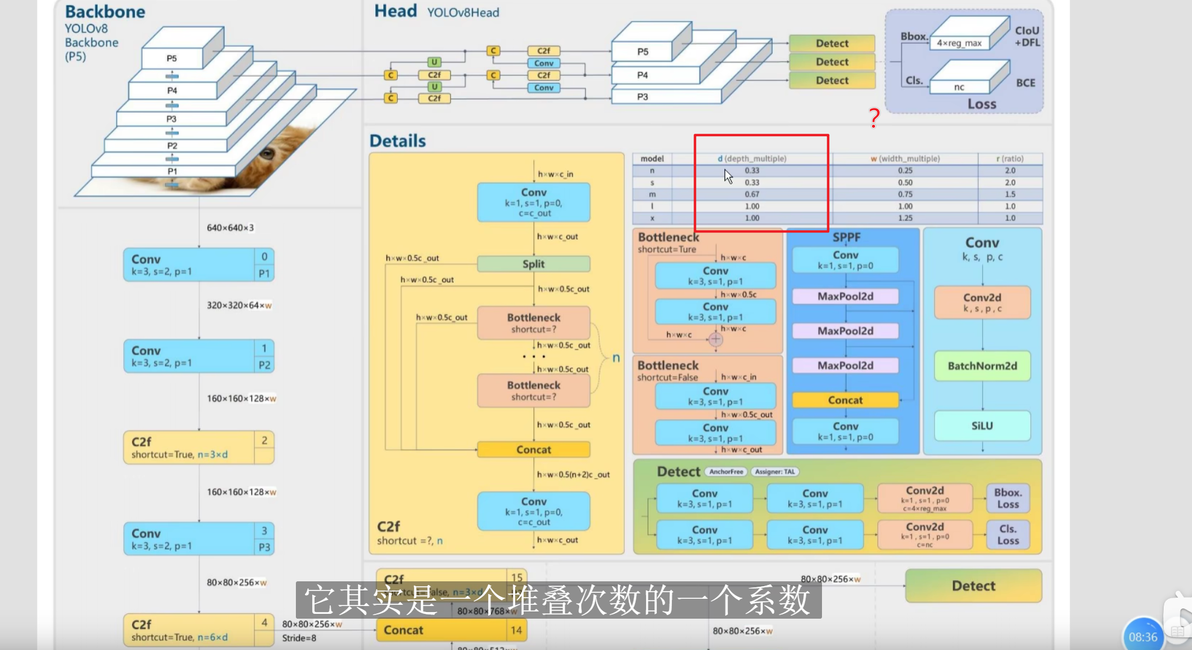The height and width of the screenshot is (650, 1192).
Task: Click the YOLOv8Head label
Action: 463,13
